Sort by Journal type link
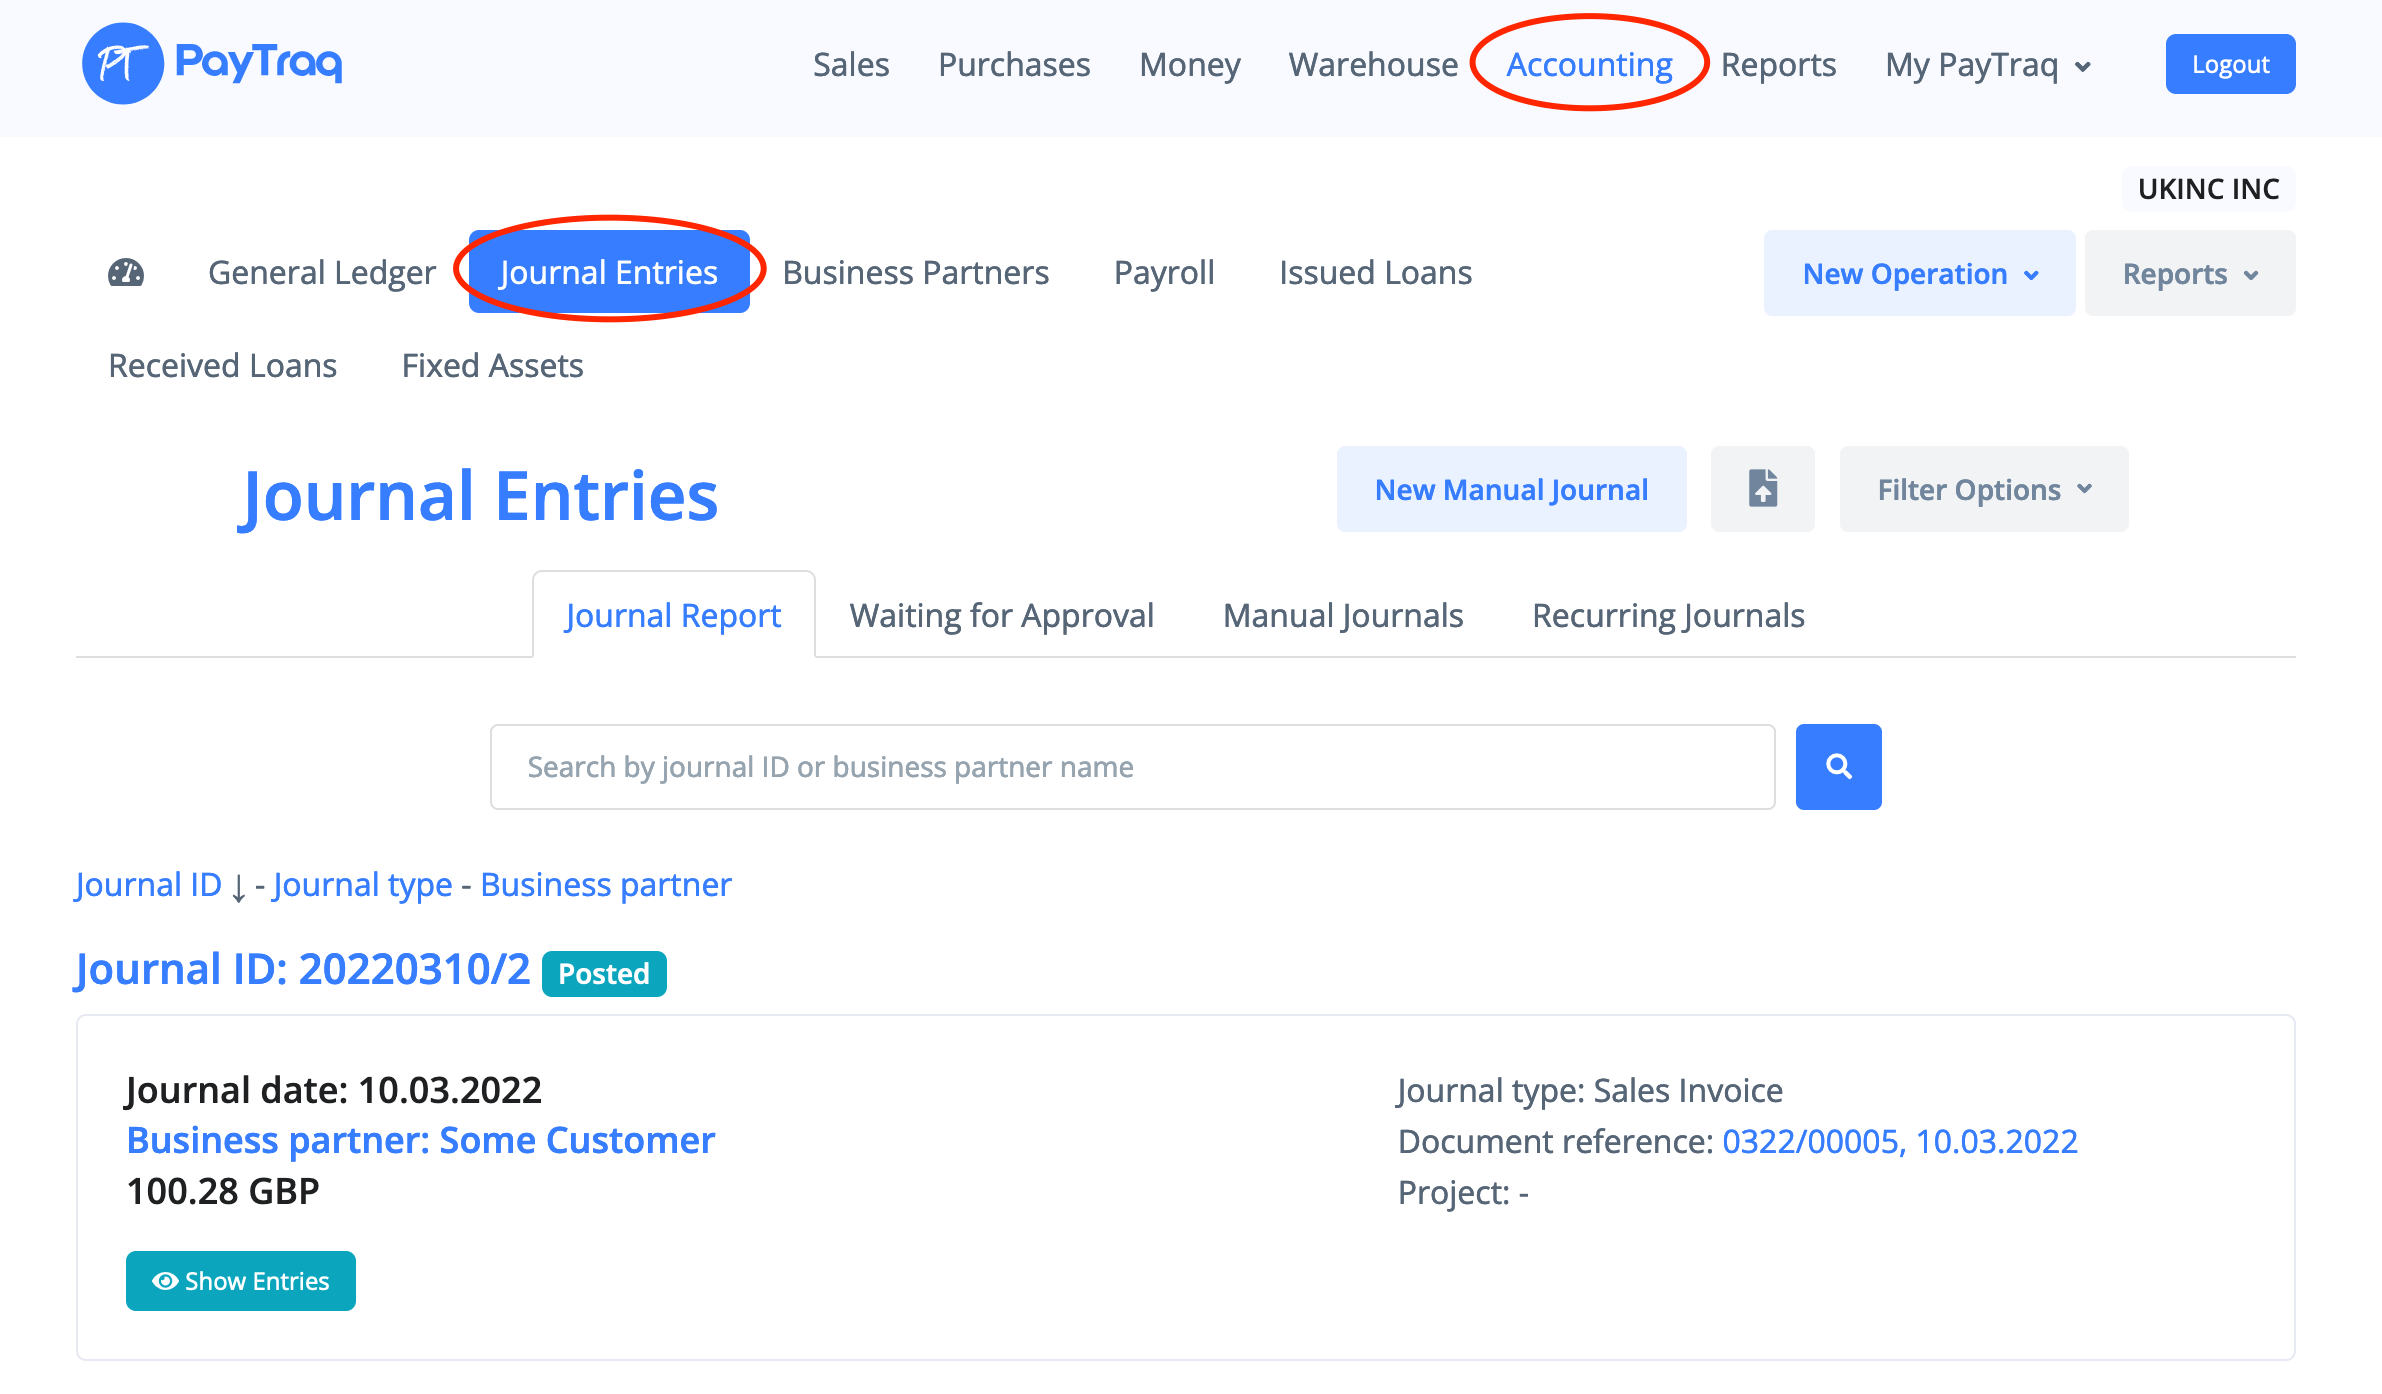 tap(362, 885)
